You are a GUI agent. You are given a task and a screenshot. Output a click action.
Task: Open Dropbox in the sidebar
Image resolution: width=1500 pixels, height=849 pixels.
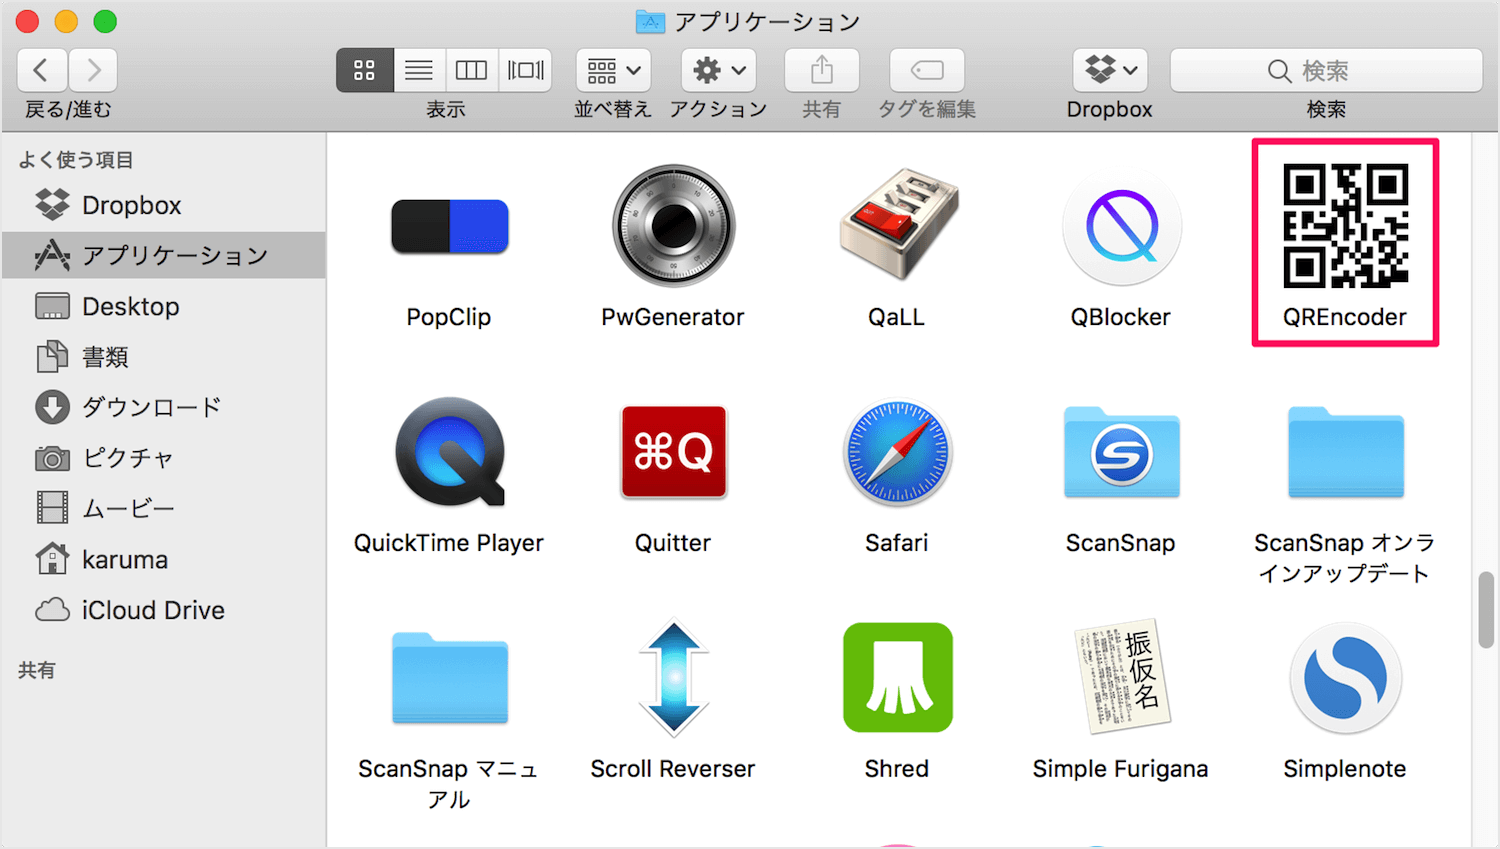(x=164, y=205)
